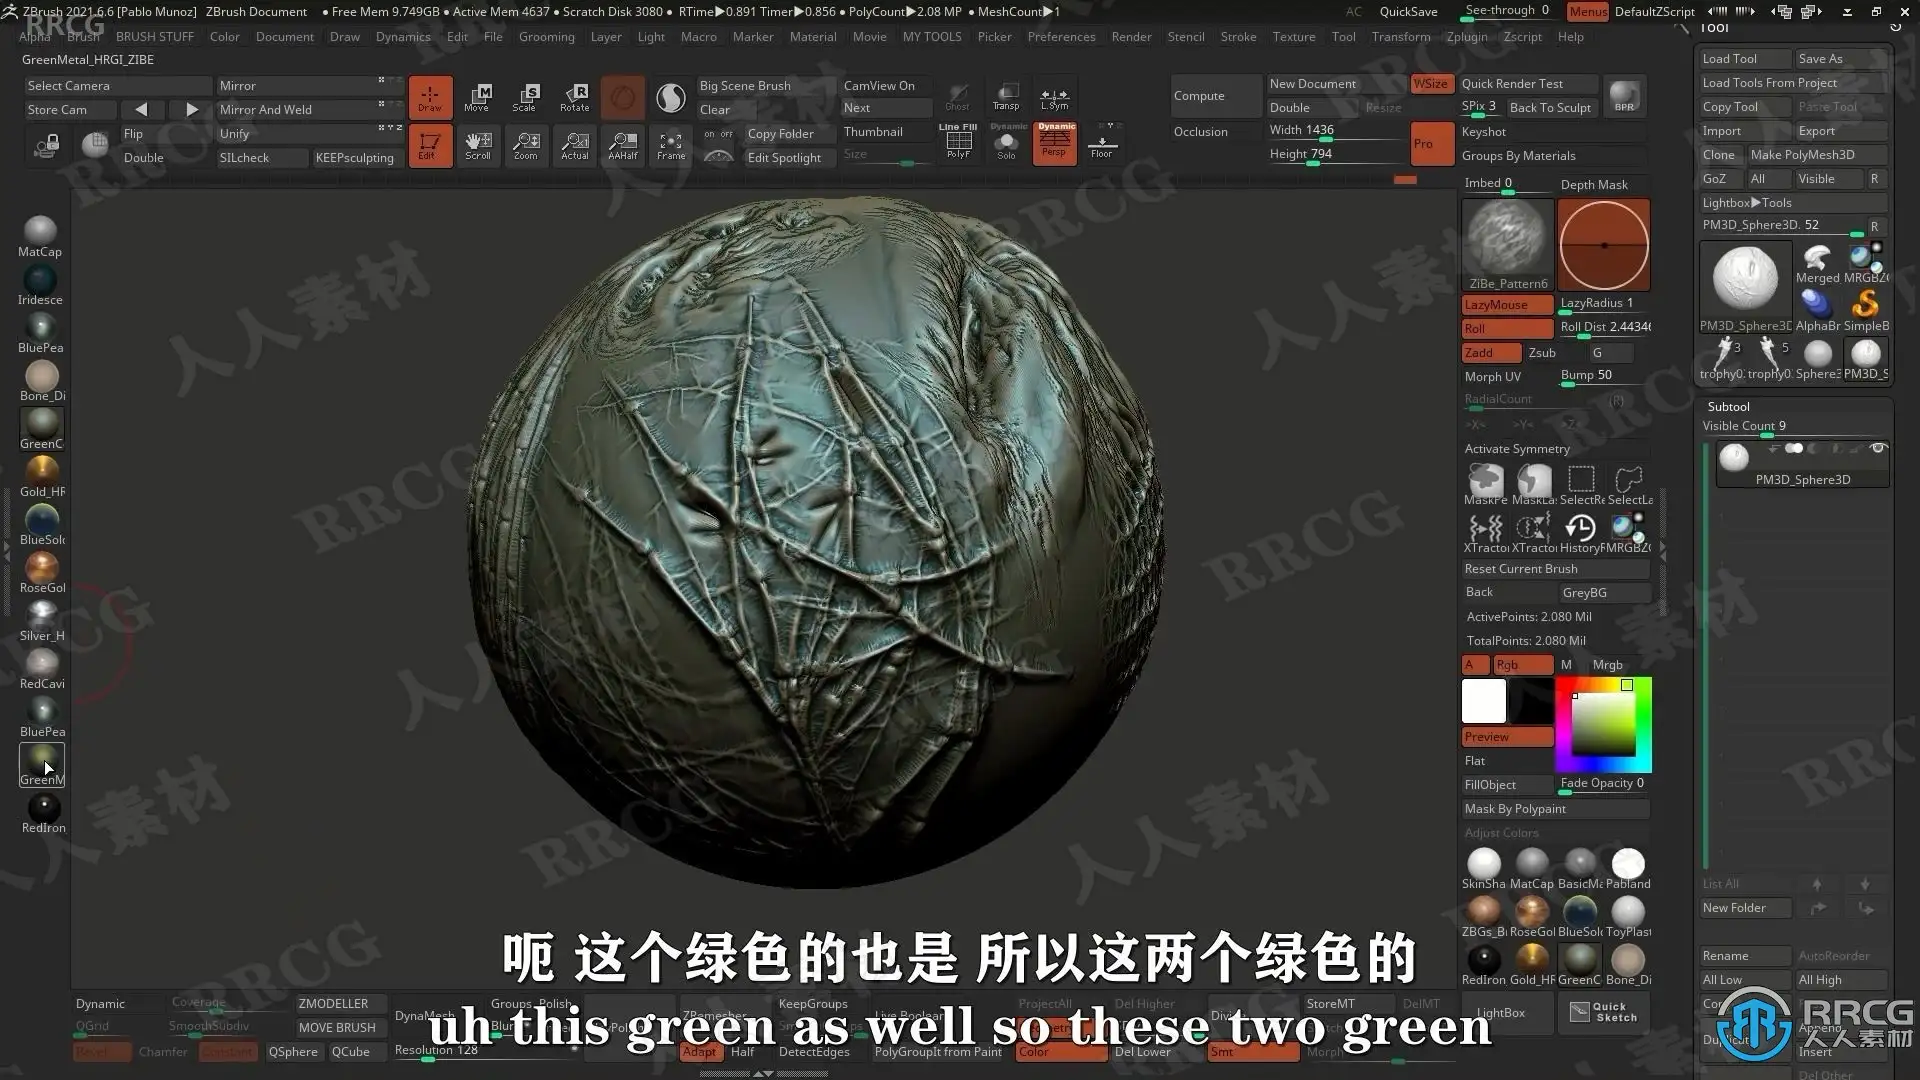Toggle the Roll stroke option
This screenshot has width=1920, height=1080.
pyautogui.click(x=1507, y=329)
